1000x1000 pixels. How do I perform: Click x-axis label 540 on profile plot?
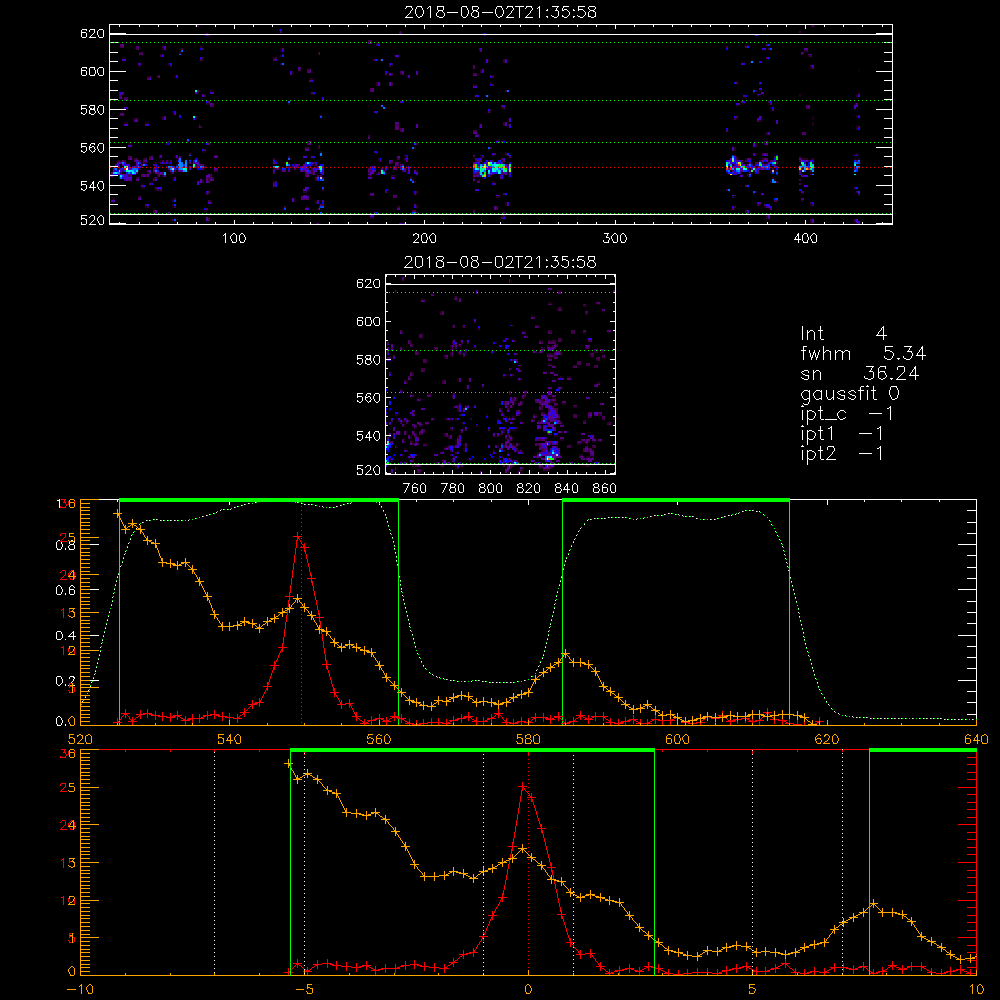(229, 740)
